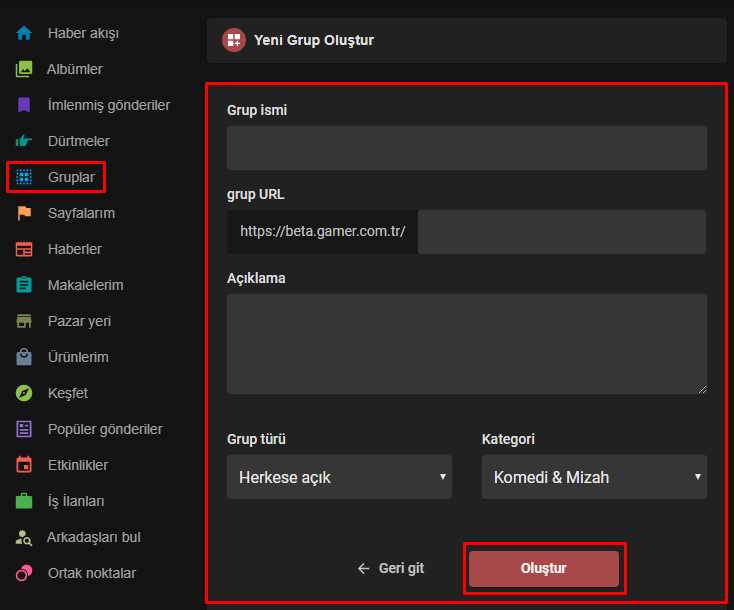Open the Gruplar menu item
734x610 pixels.
71,177
